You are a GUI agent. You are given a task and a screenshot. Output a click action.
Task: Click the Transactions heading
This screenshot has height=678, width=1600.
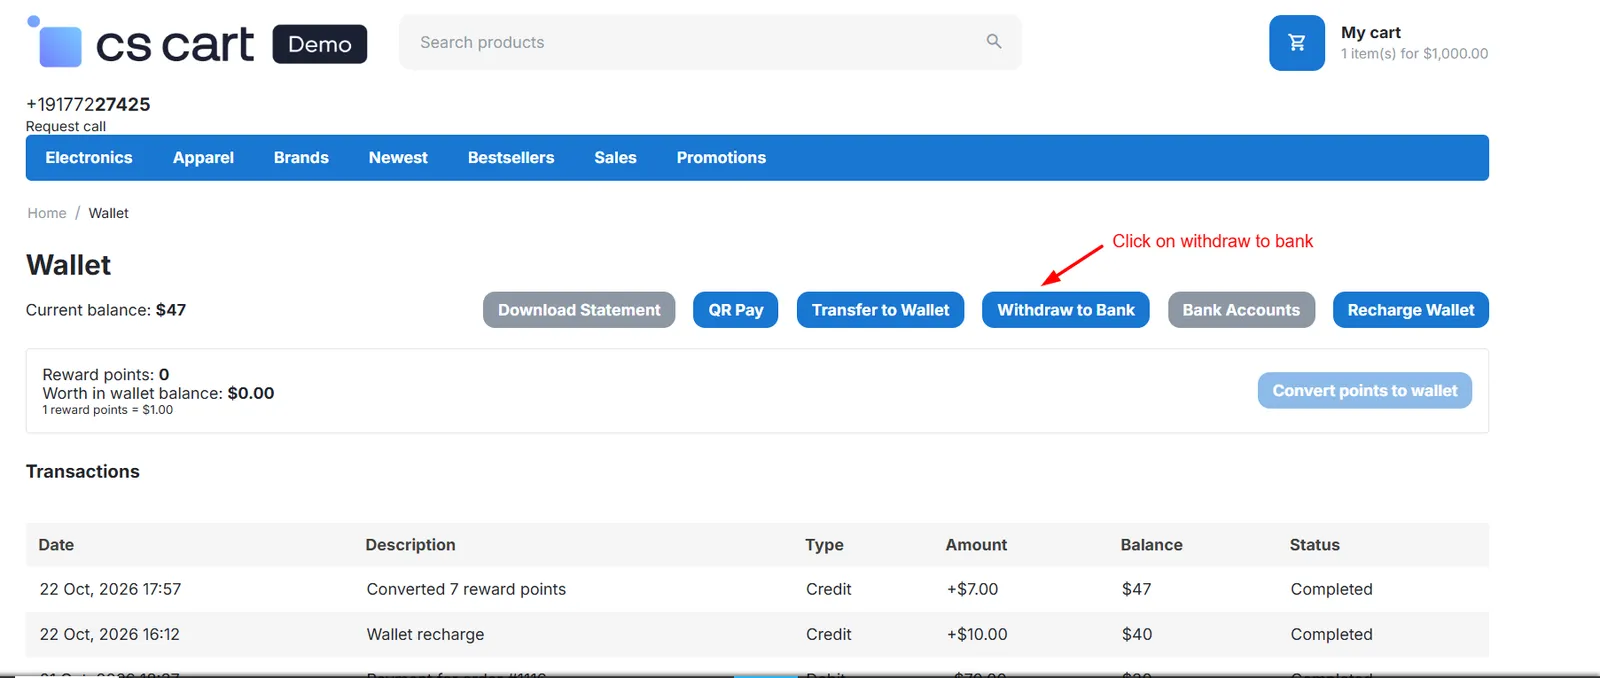tap(83, 472)
